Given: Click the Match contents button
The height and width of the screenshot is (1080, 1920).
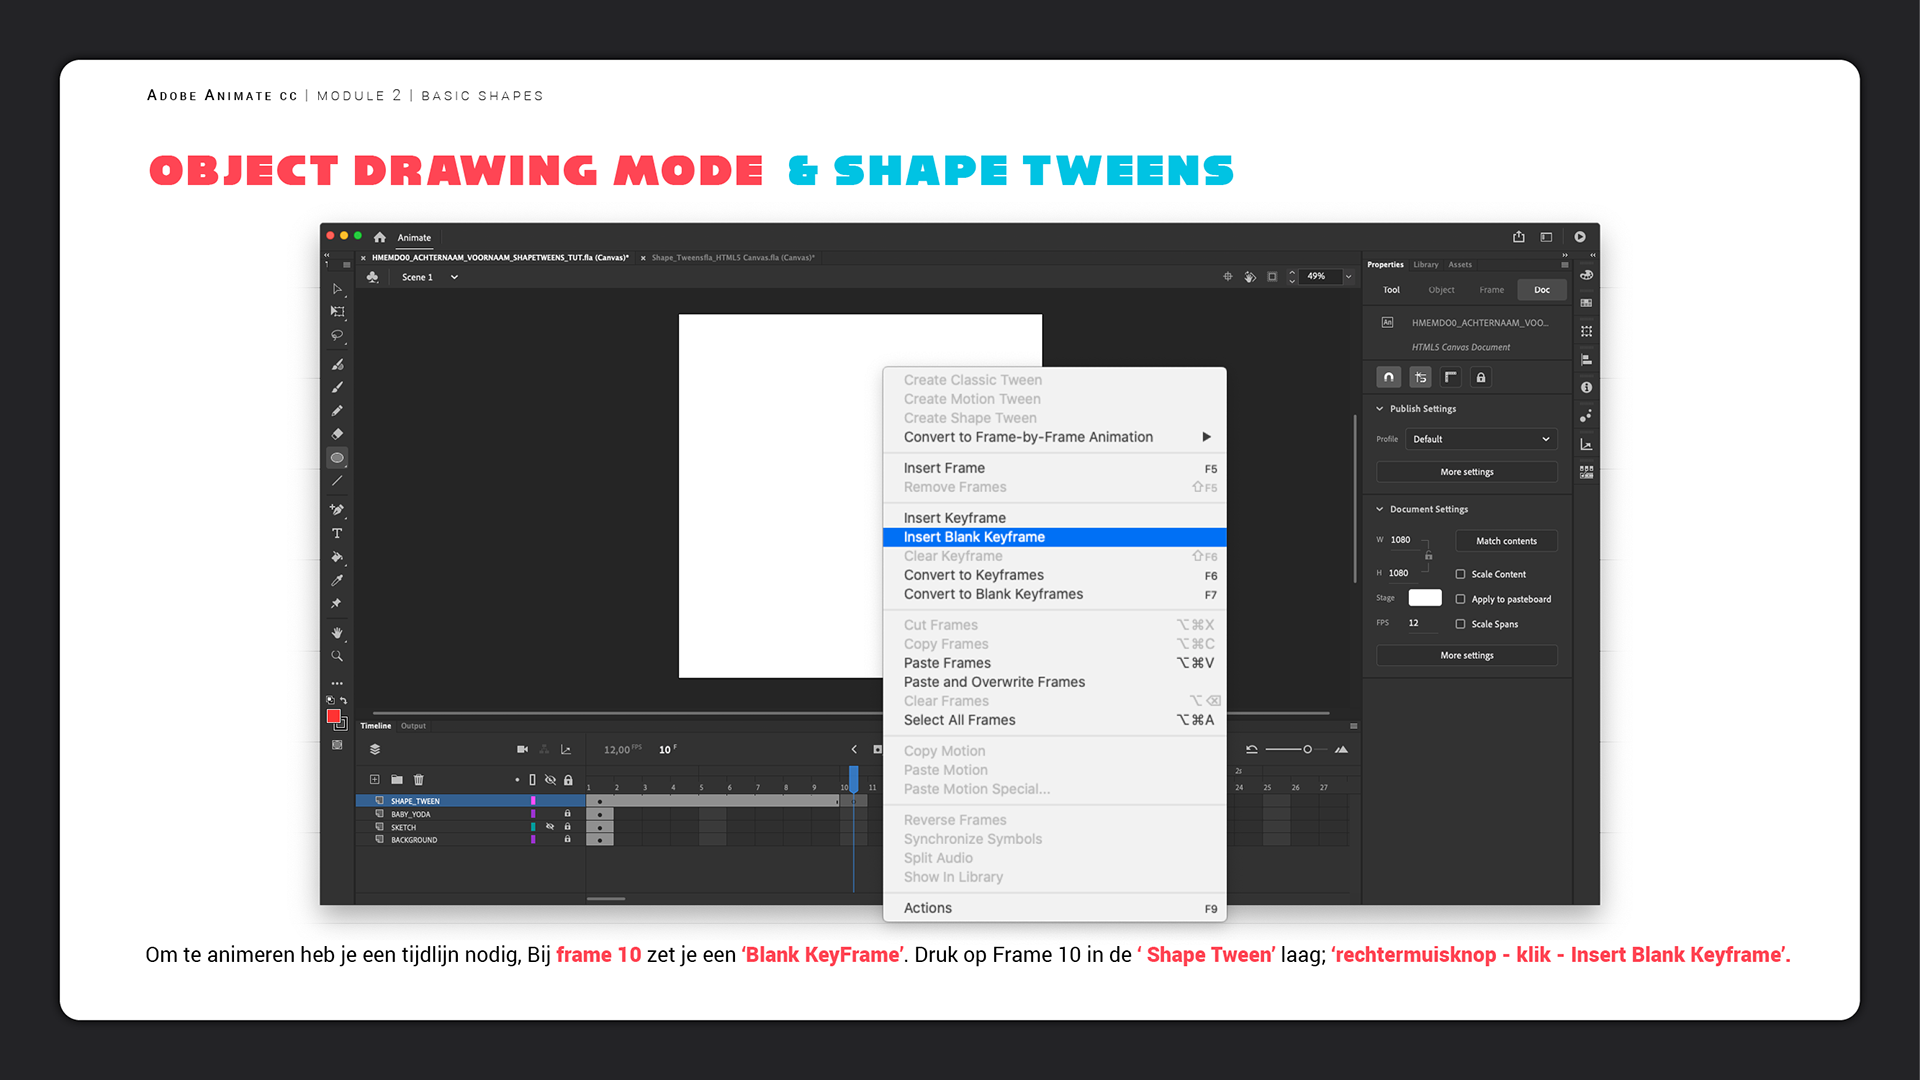Looking at the screenshot, I should [1506, 541].
